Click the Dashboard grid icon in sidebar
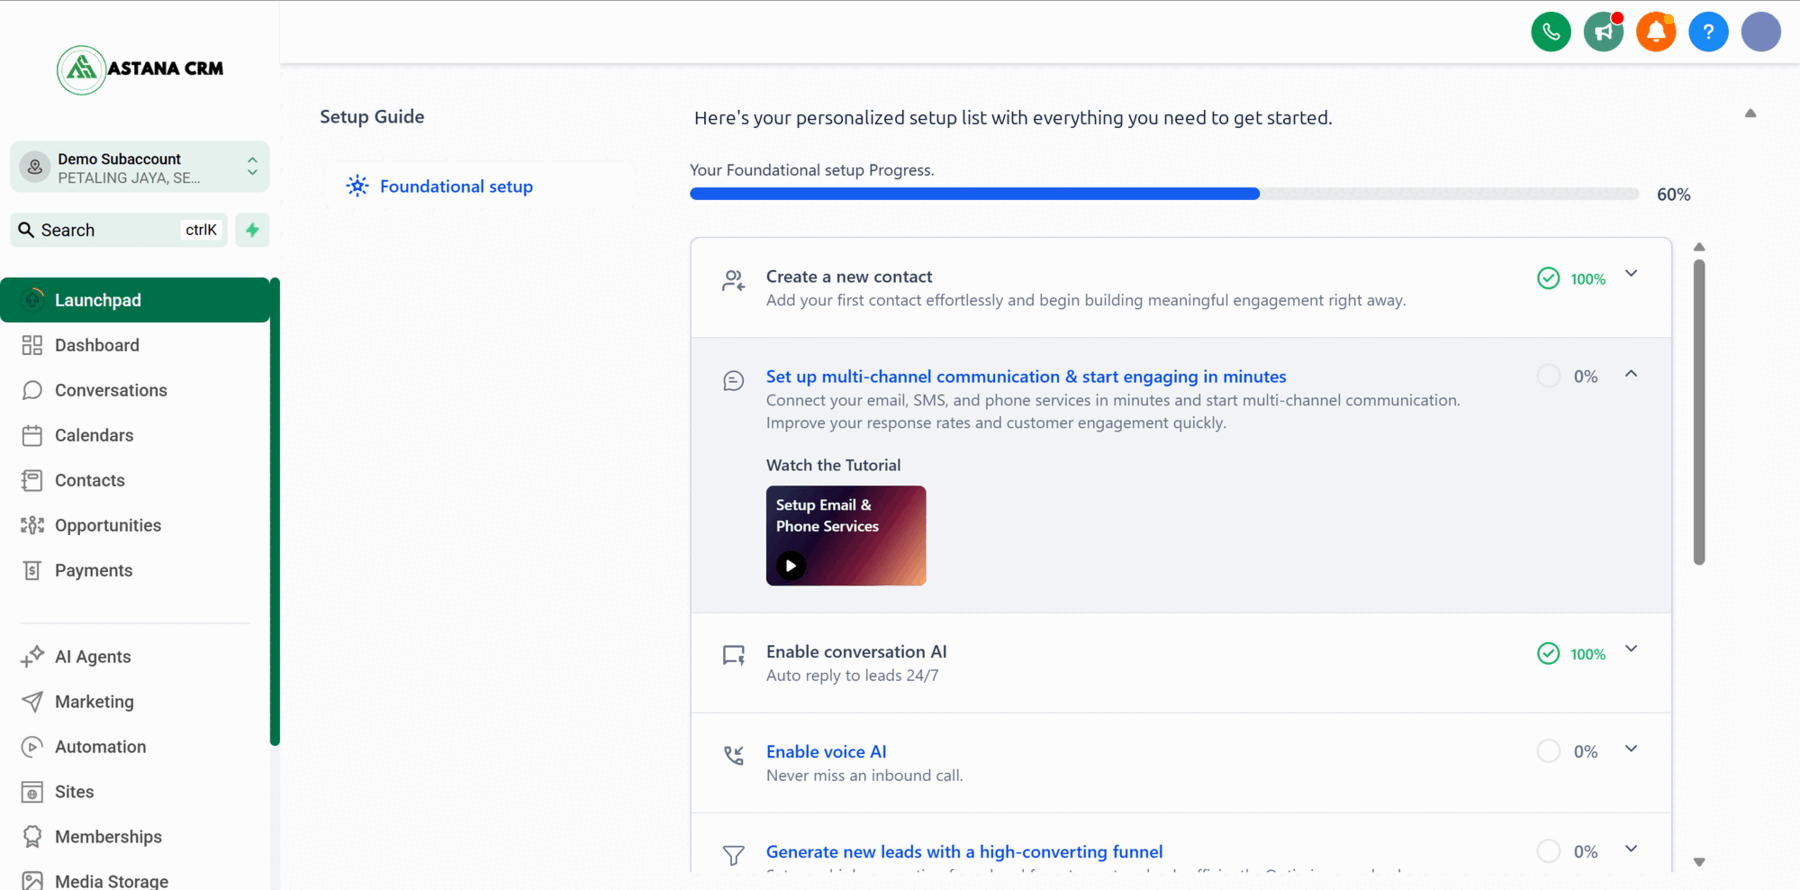Image resolution: width=1800 pixels, height=890 pixels. point(32,345)
